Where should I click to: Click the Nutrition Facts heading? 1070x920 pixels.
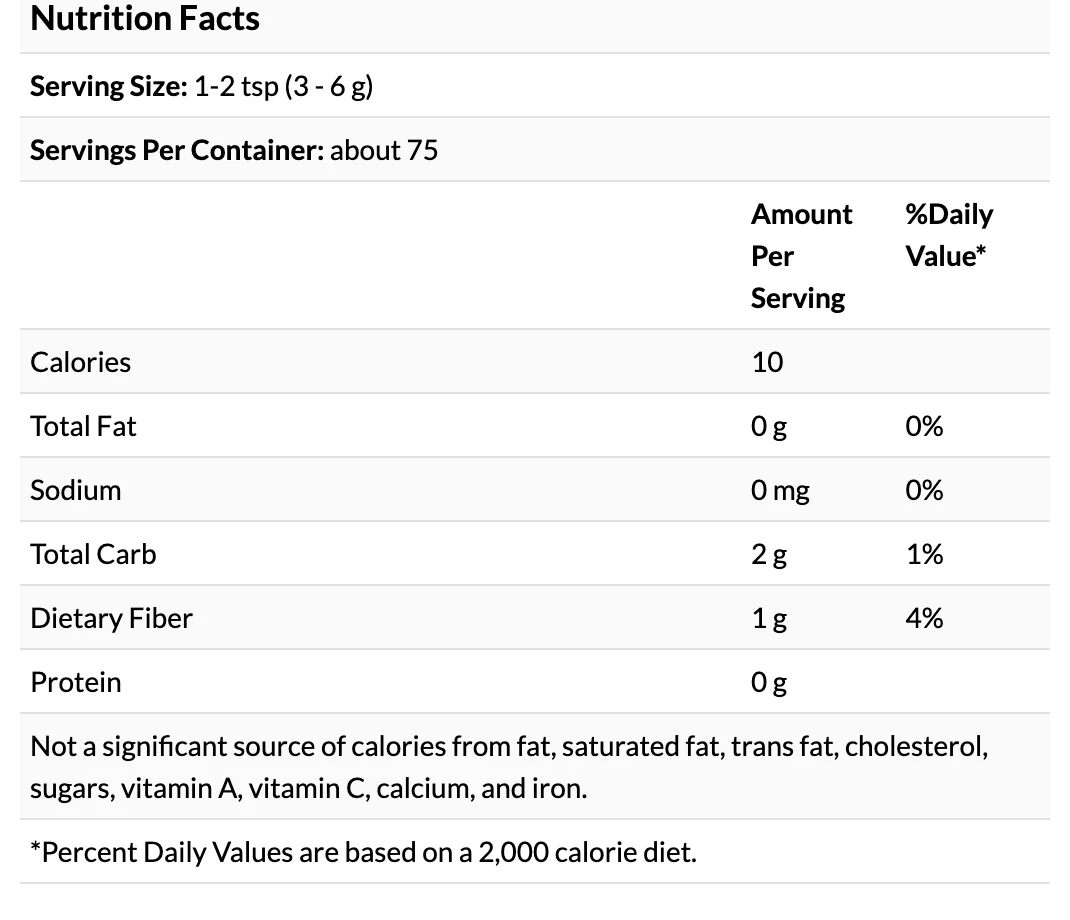(x=145, y=19)
